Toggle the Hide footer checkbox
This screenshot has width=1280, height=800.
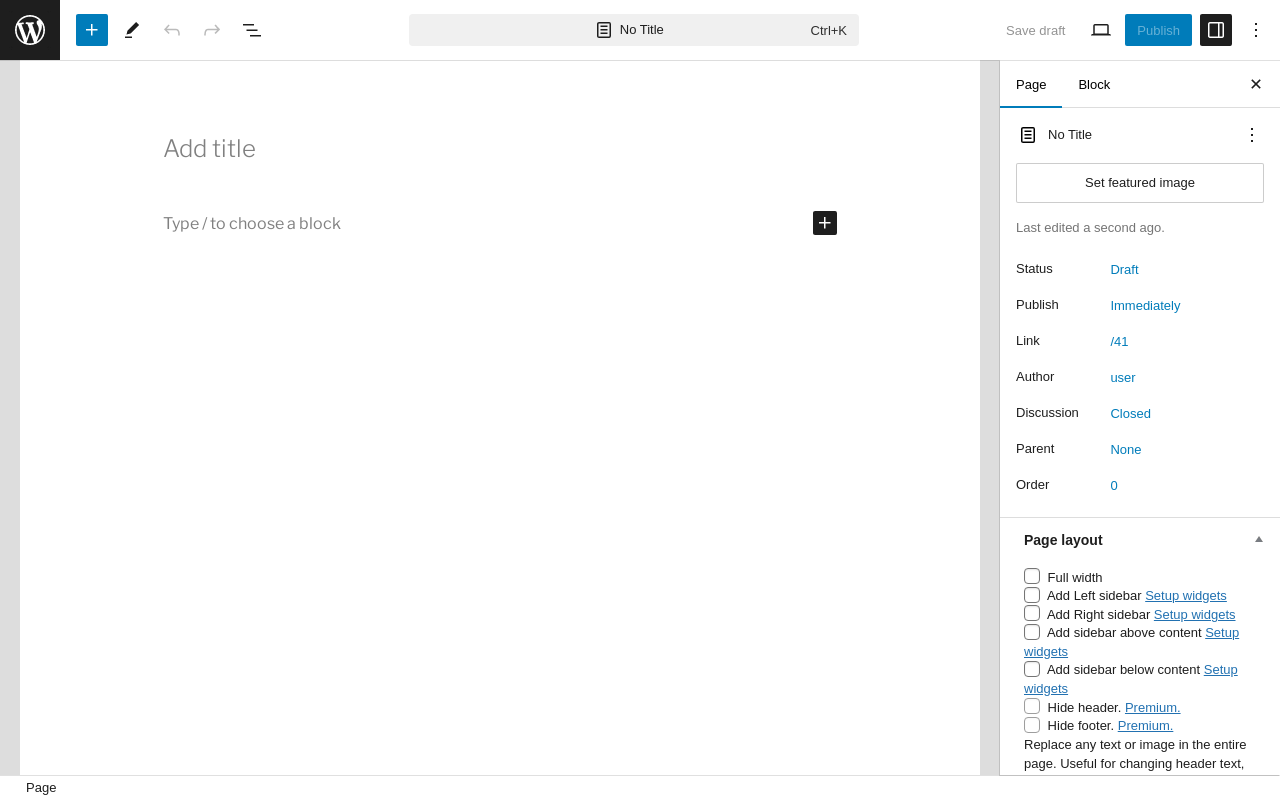(x=1032, y=725)
